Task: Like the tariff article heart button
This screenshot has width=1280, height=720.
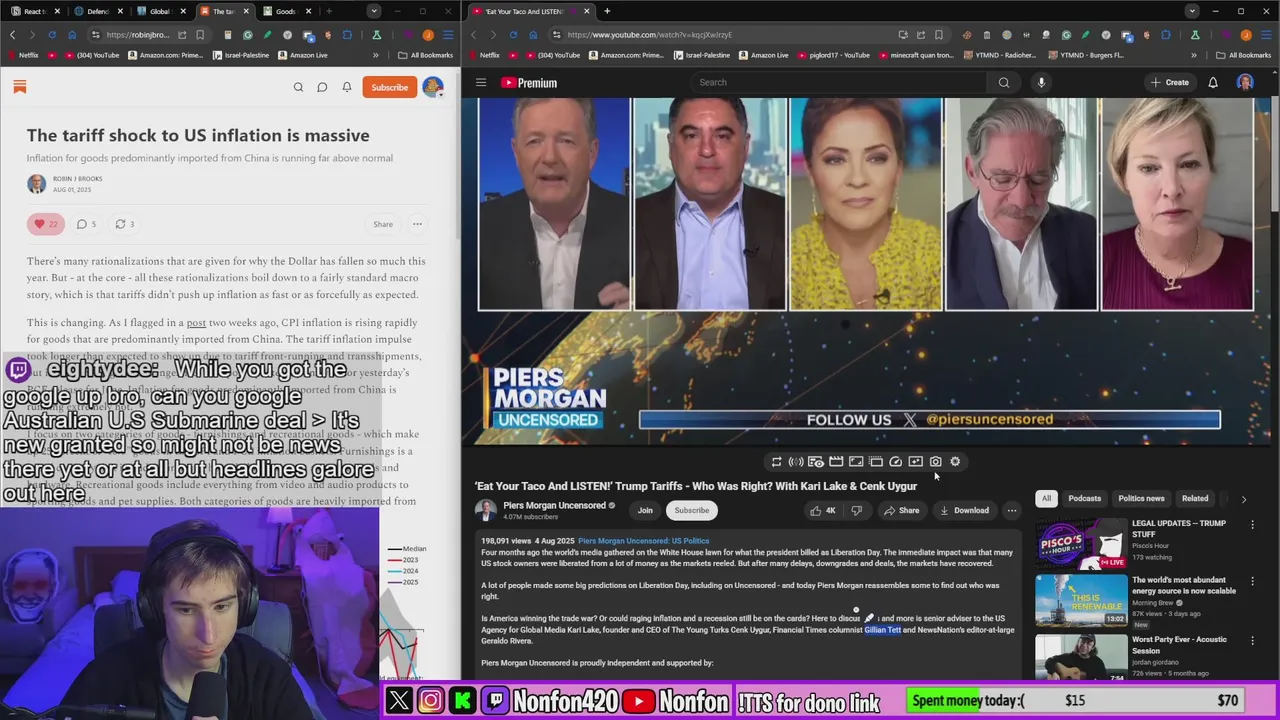Action: tap(46, 224)
